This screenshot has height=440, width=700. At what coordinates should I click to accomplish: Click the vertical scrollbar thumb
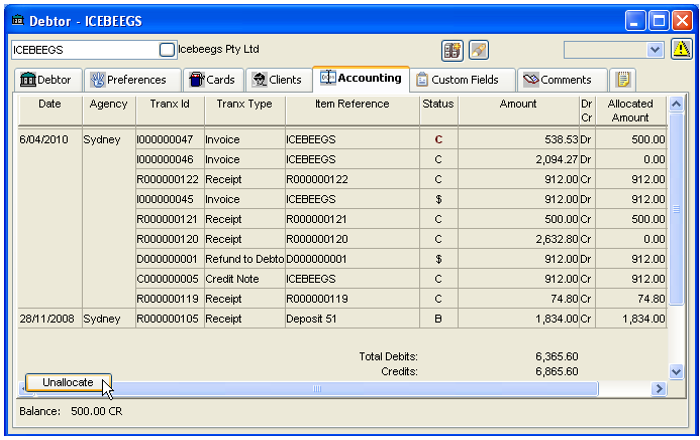676,209
